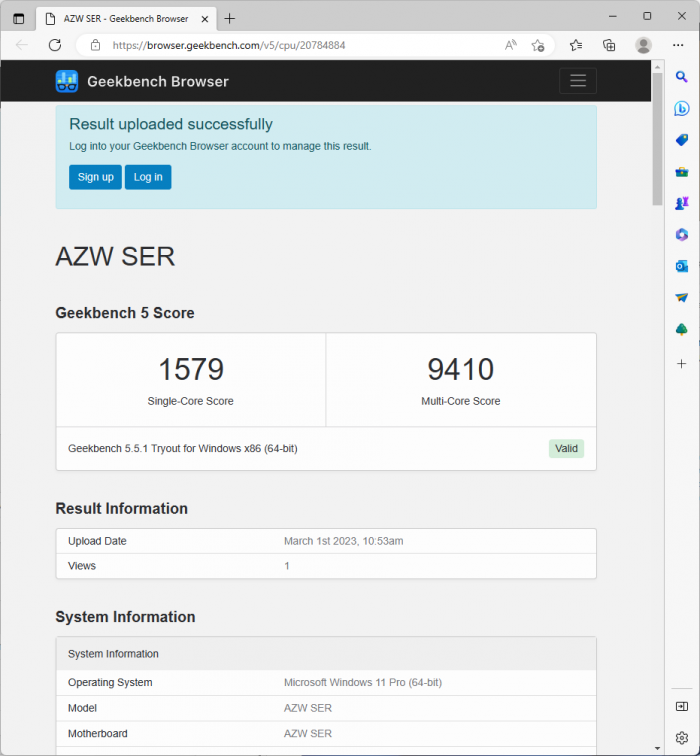
Task: Click the Geekbench glasses logo icon
Action: (x=67, y=81)
